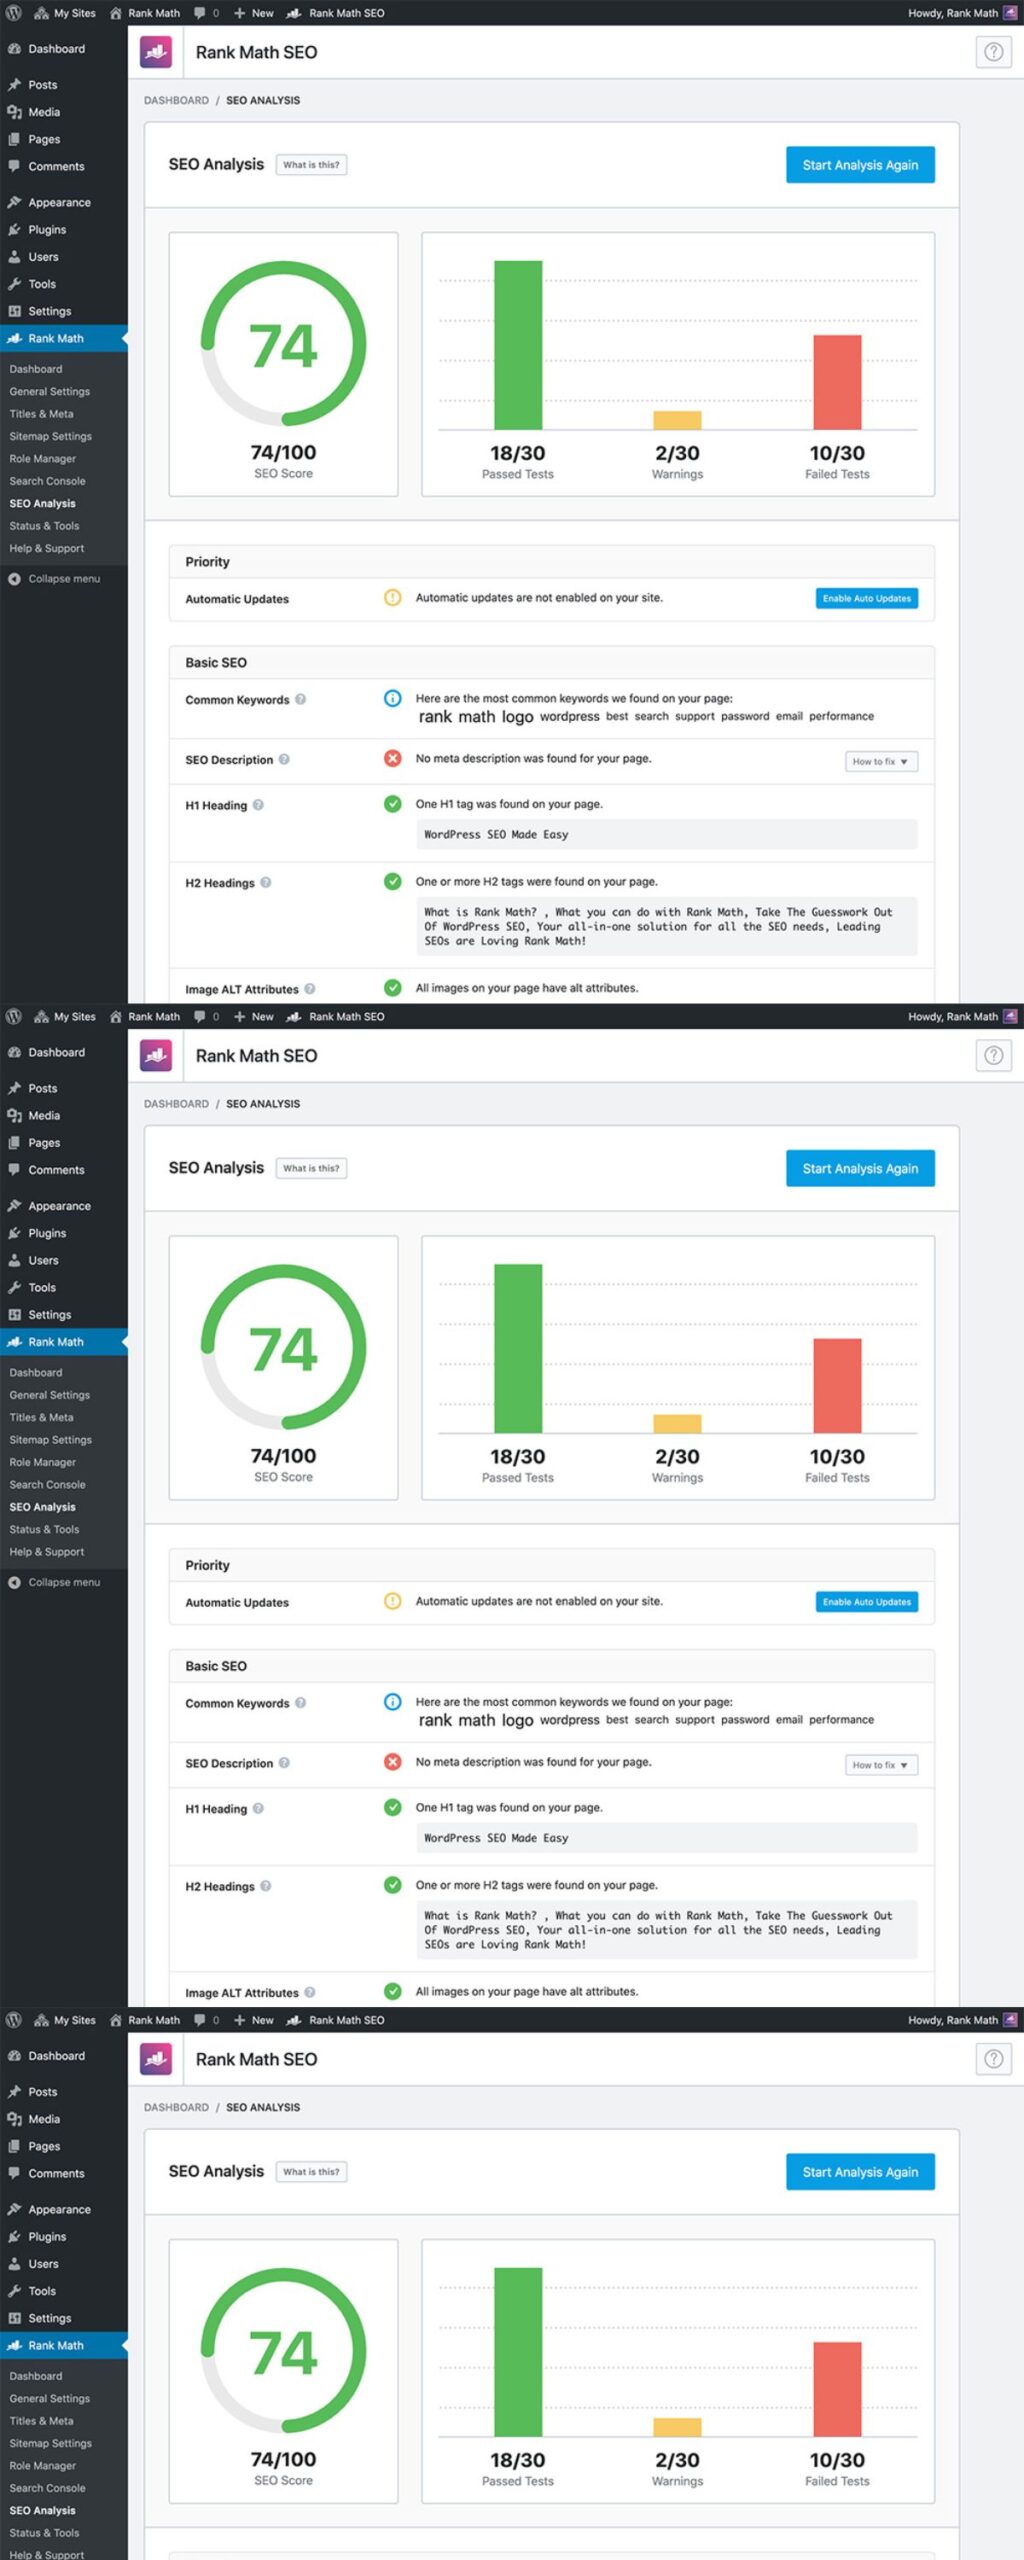Click Collapse menu in the topmost sidebar
This screenshot has height=2560, width=1024.
[x=54, y=579]
